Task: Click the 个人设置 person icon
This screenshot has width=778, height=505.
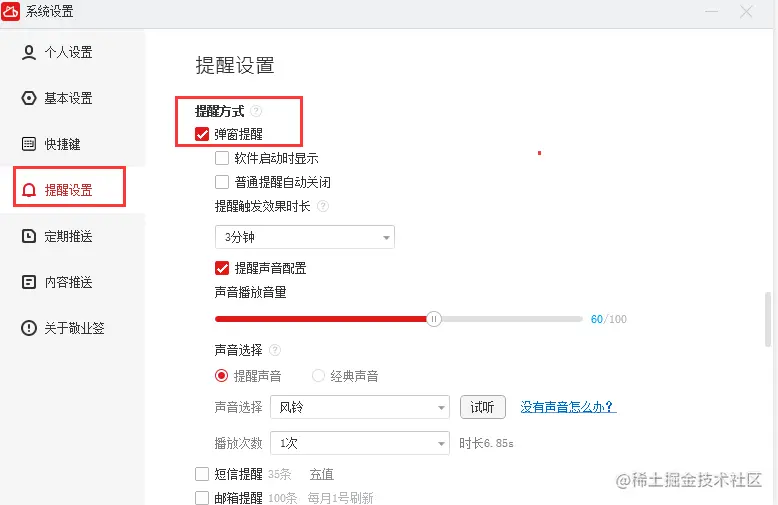Action: (29, 53)
